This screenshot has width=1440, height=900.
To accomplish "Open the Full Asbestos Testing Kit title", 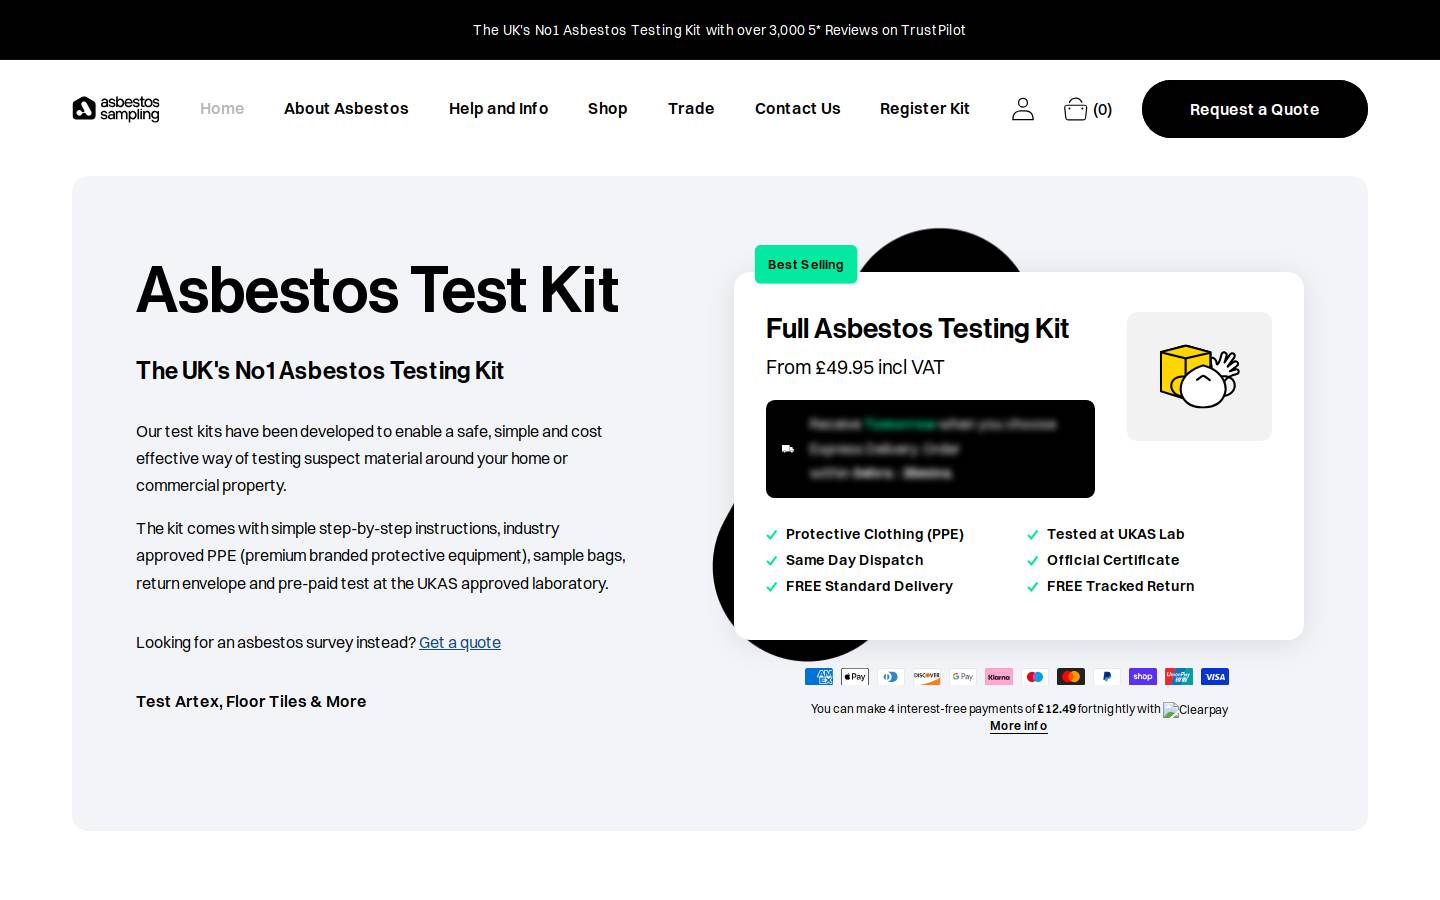I will 917,328.
